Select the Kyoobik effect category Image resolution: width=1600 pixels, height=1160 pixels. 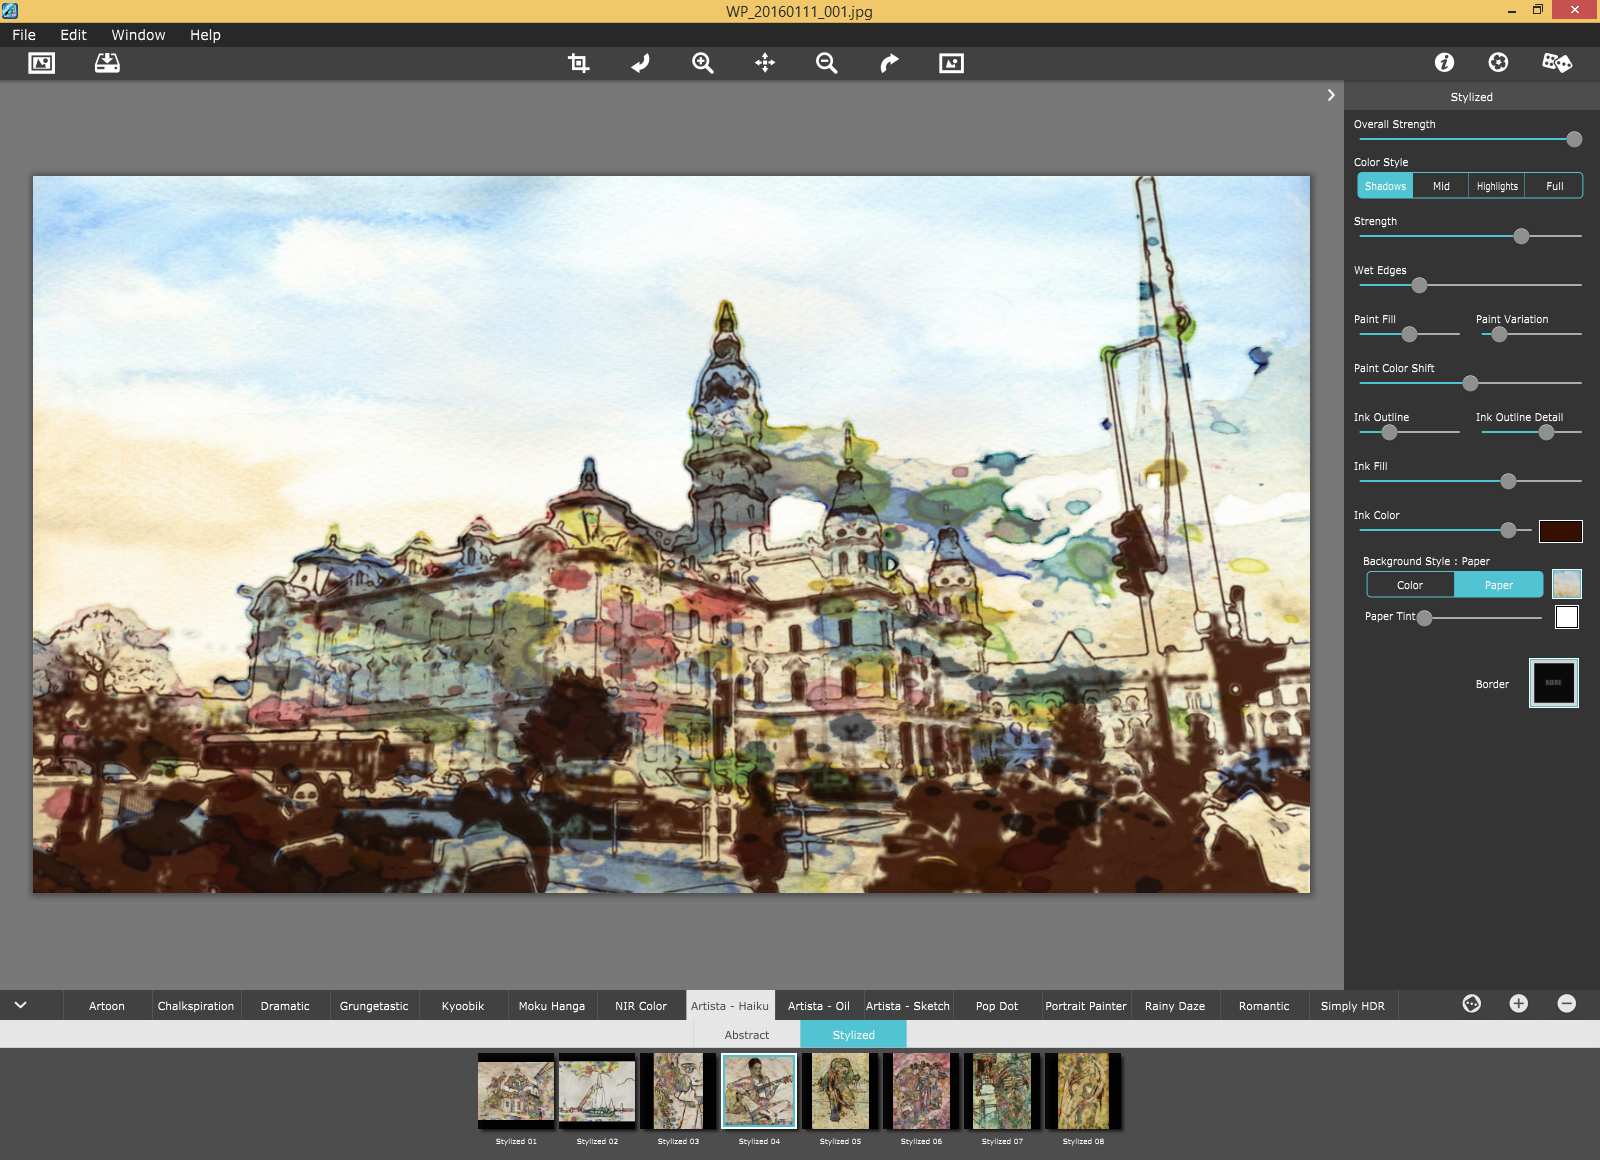pos(463,1006)
